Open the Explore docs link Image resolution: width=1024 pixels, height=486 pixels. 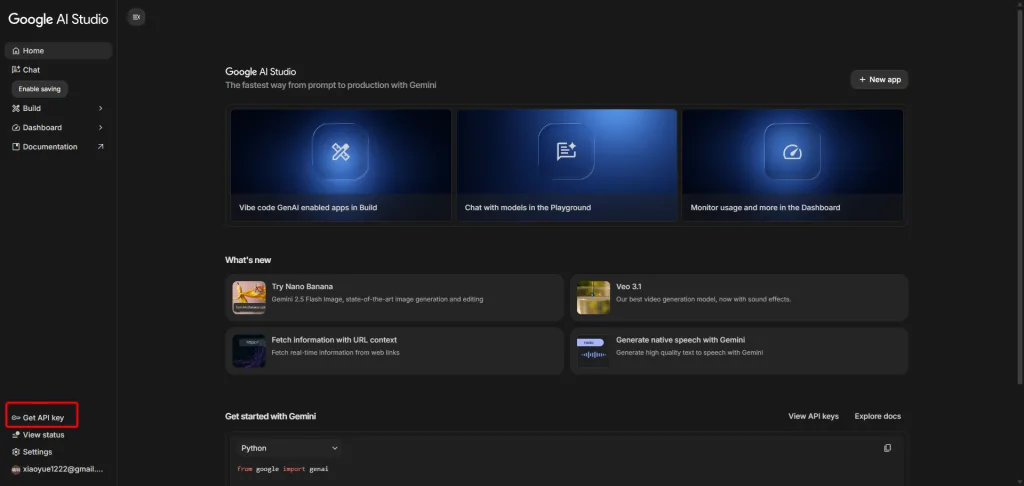(877, 416)
